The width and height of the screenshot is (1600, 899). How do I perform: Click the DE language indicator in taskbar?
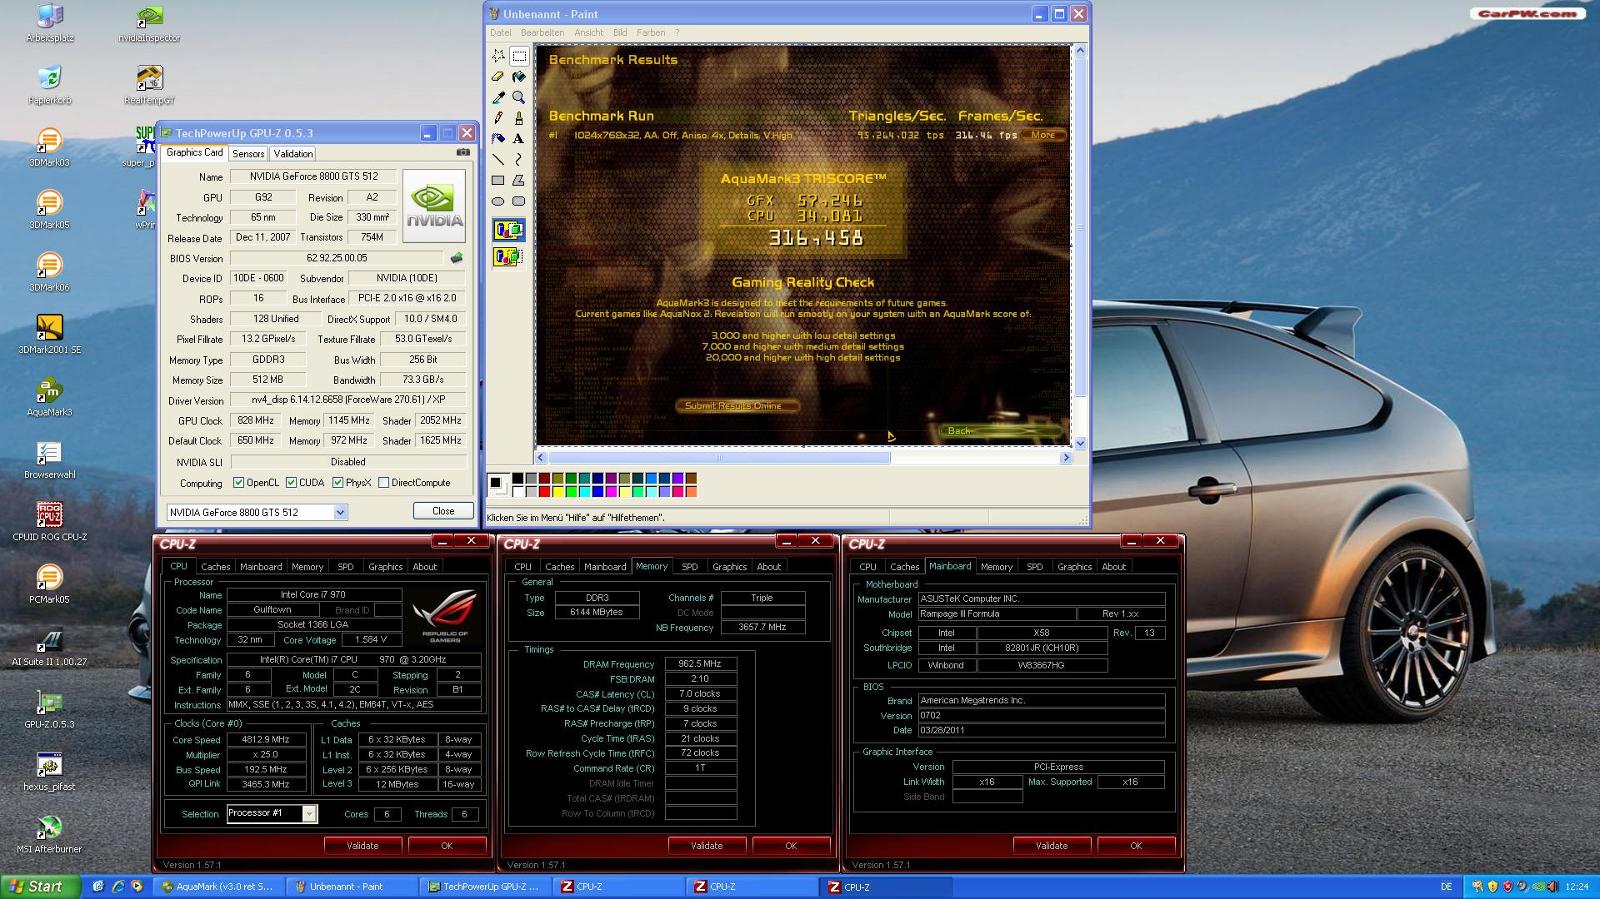[1446, 887]
